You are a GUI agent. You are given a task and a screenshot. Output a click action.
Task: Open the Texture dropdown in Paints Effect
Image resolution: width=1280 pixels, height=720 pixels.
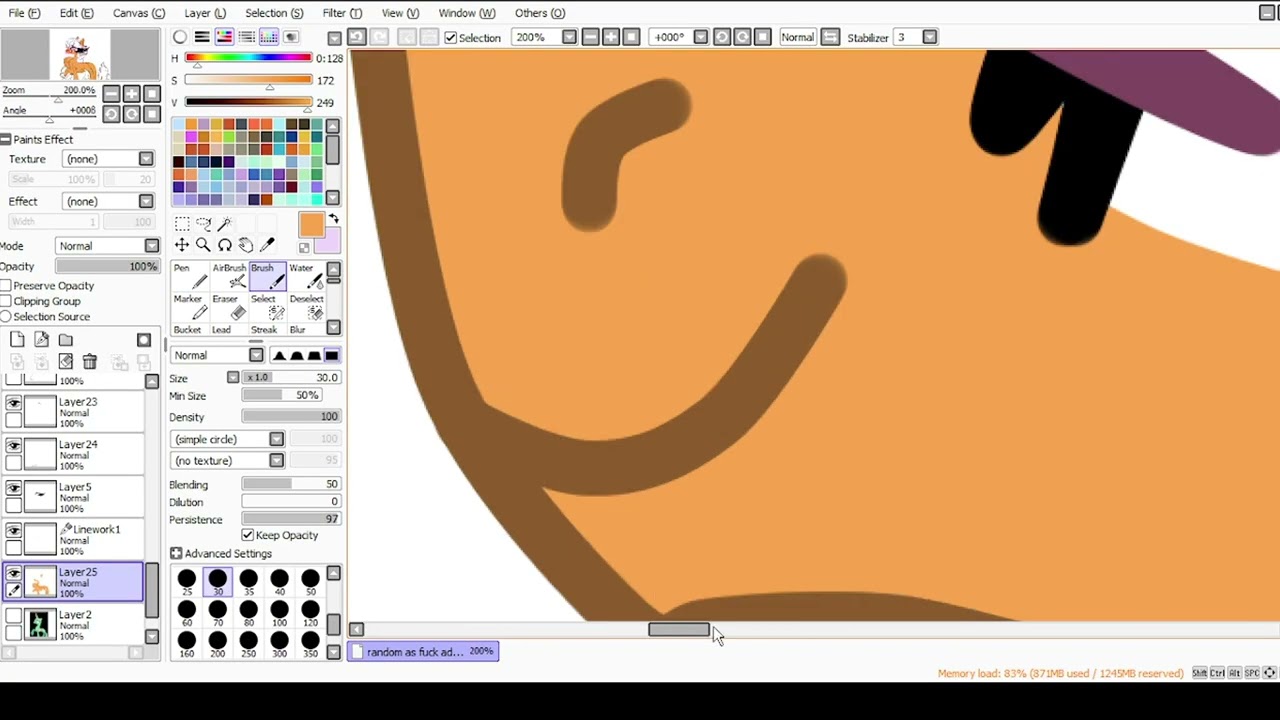click(x=146, y=159)
